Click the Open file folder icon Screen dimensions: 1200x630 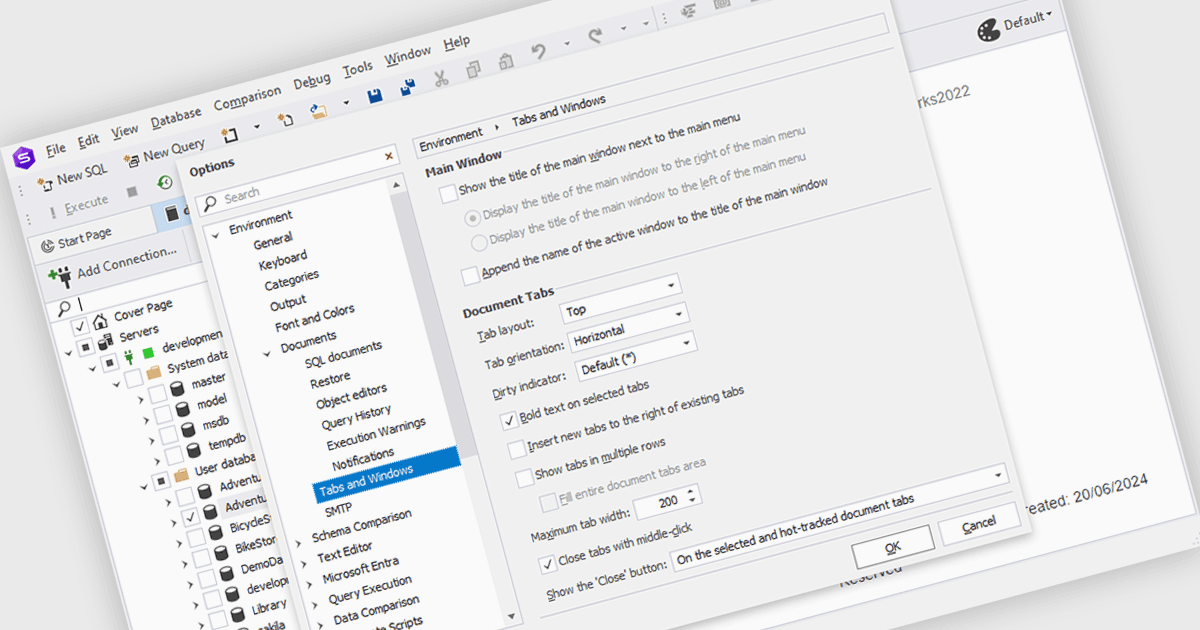(x=319, y=111)
